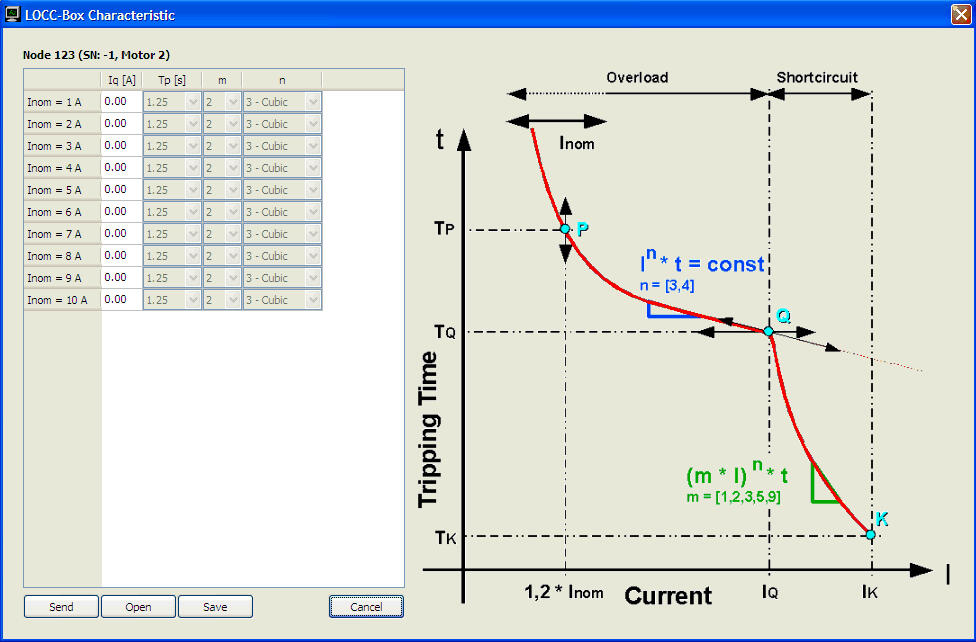Viewport: 976px width, 642px height.
Task: Click the LOCC-Box title bar icon
Action: click(x=13, y=15)
